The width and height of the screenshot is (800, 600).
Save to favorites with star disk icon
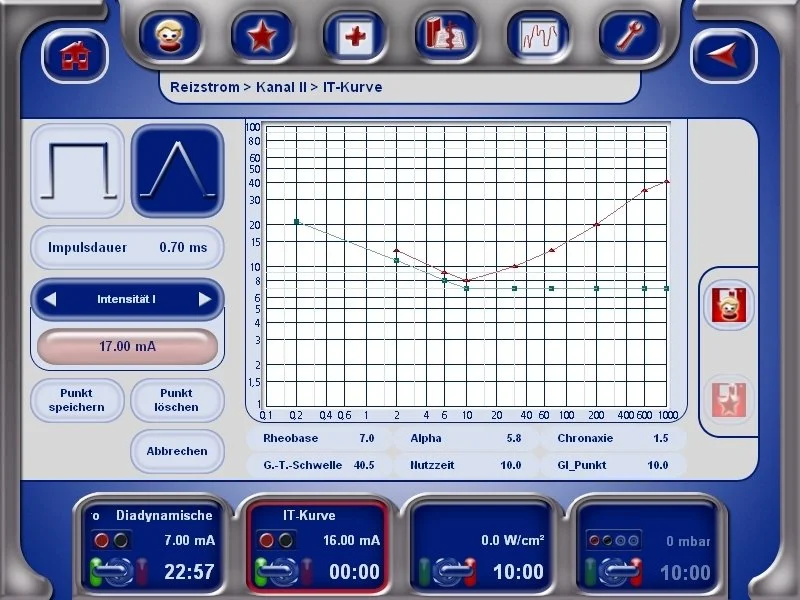coord(729,401)
